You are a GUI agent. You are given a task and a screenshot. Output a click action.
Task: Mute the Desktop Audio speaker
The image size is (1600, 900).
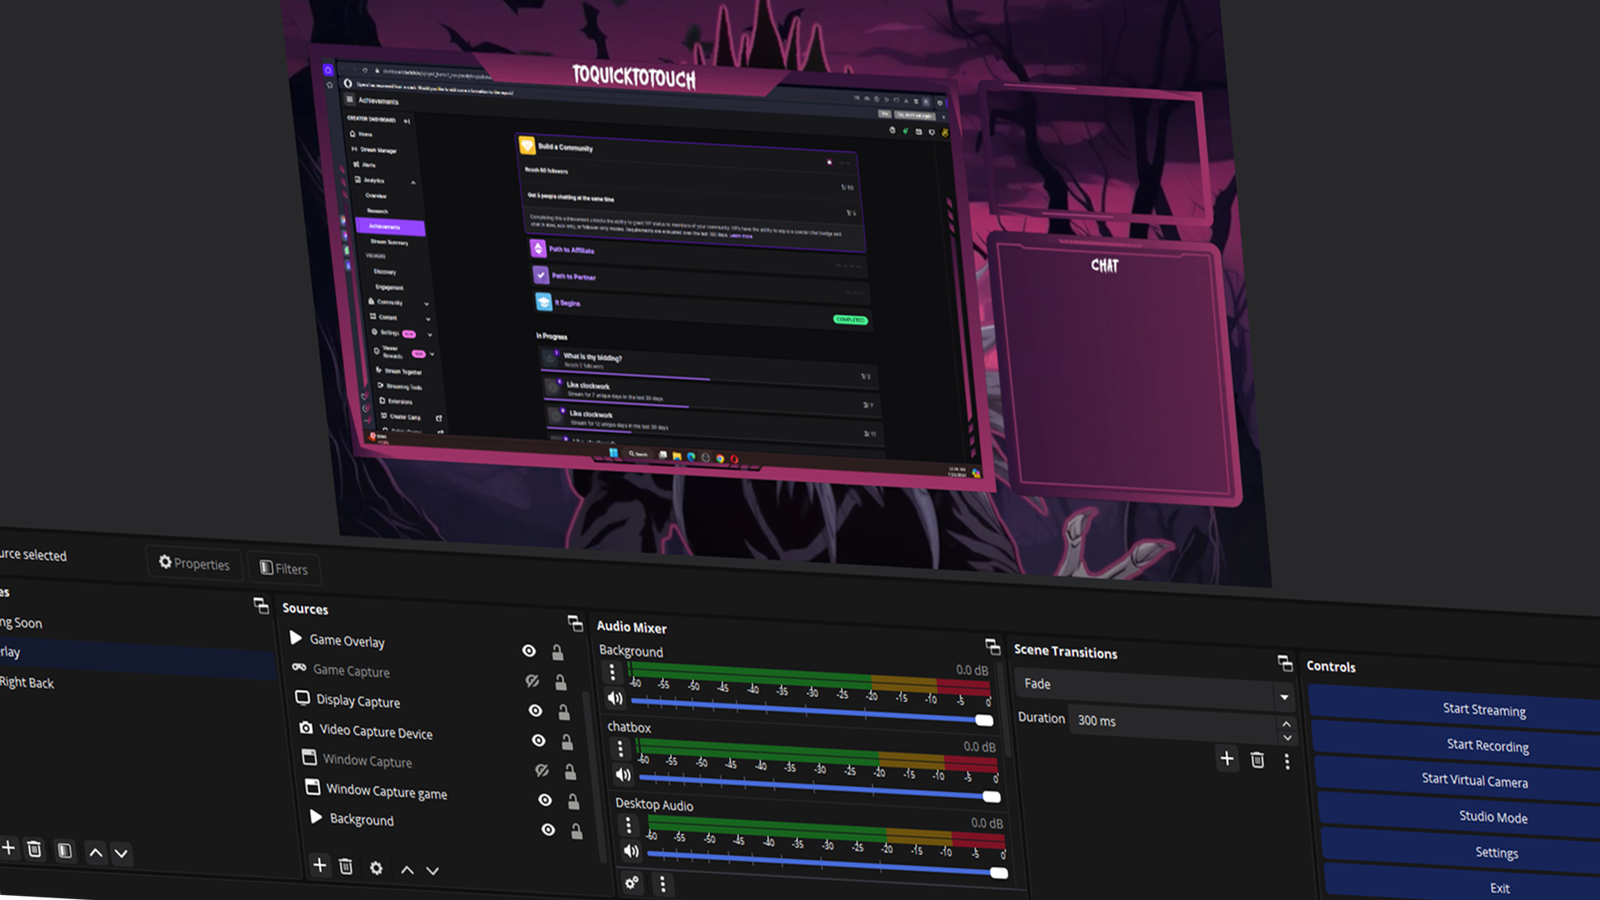631,851
